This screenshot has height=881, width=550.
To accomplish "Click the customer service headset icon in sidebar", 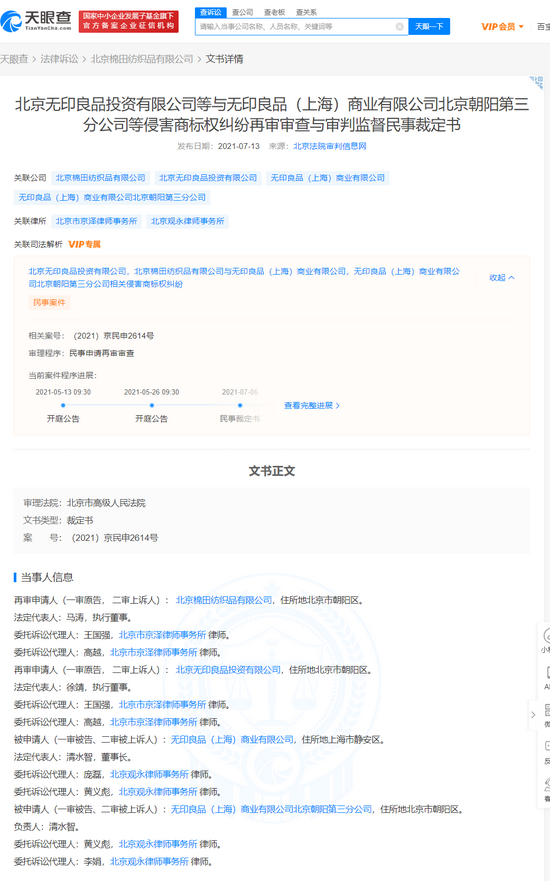I will (547, 785).
